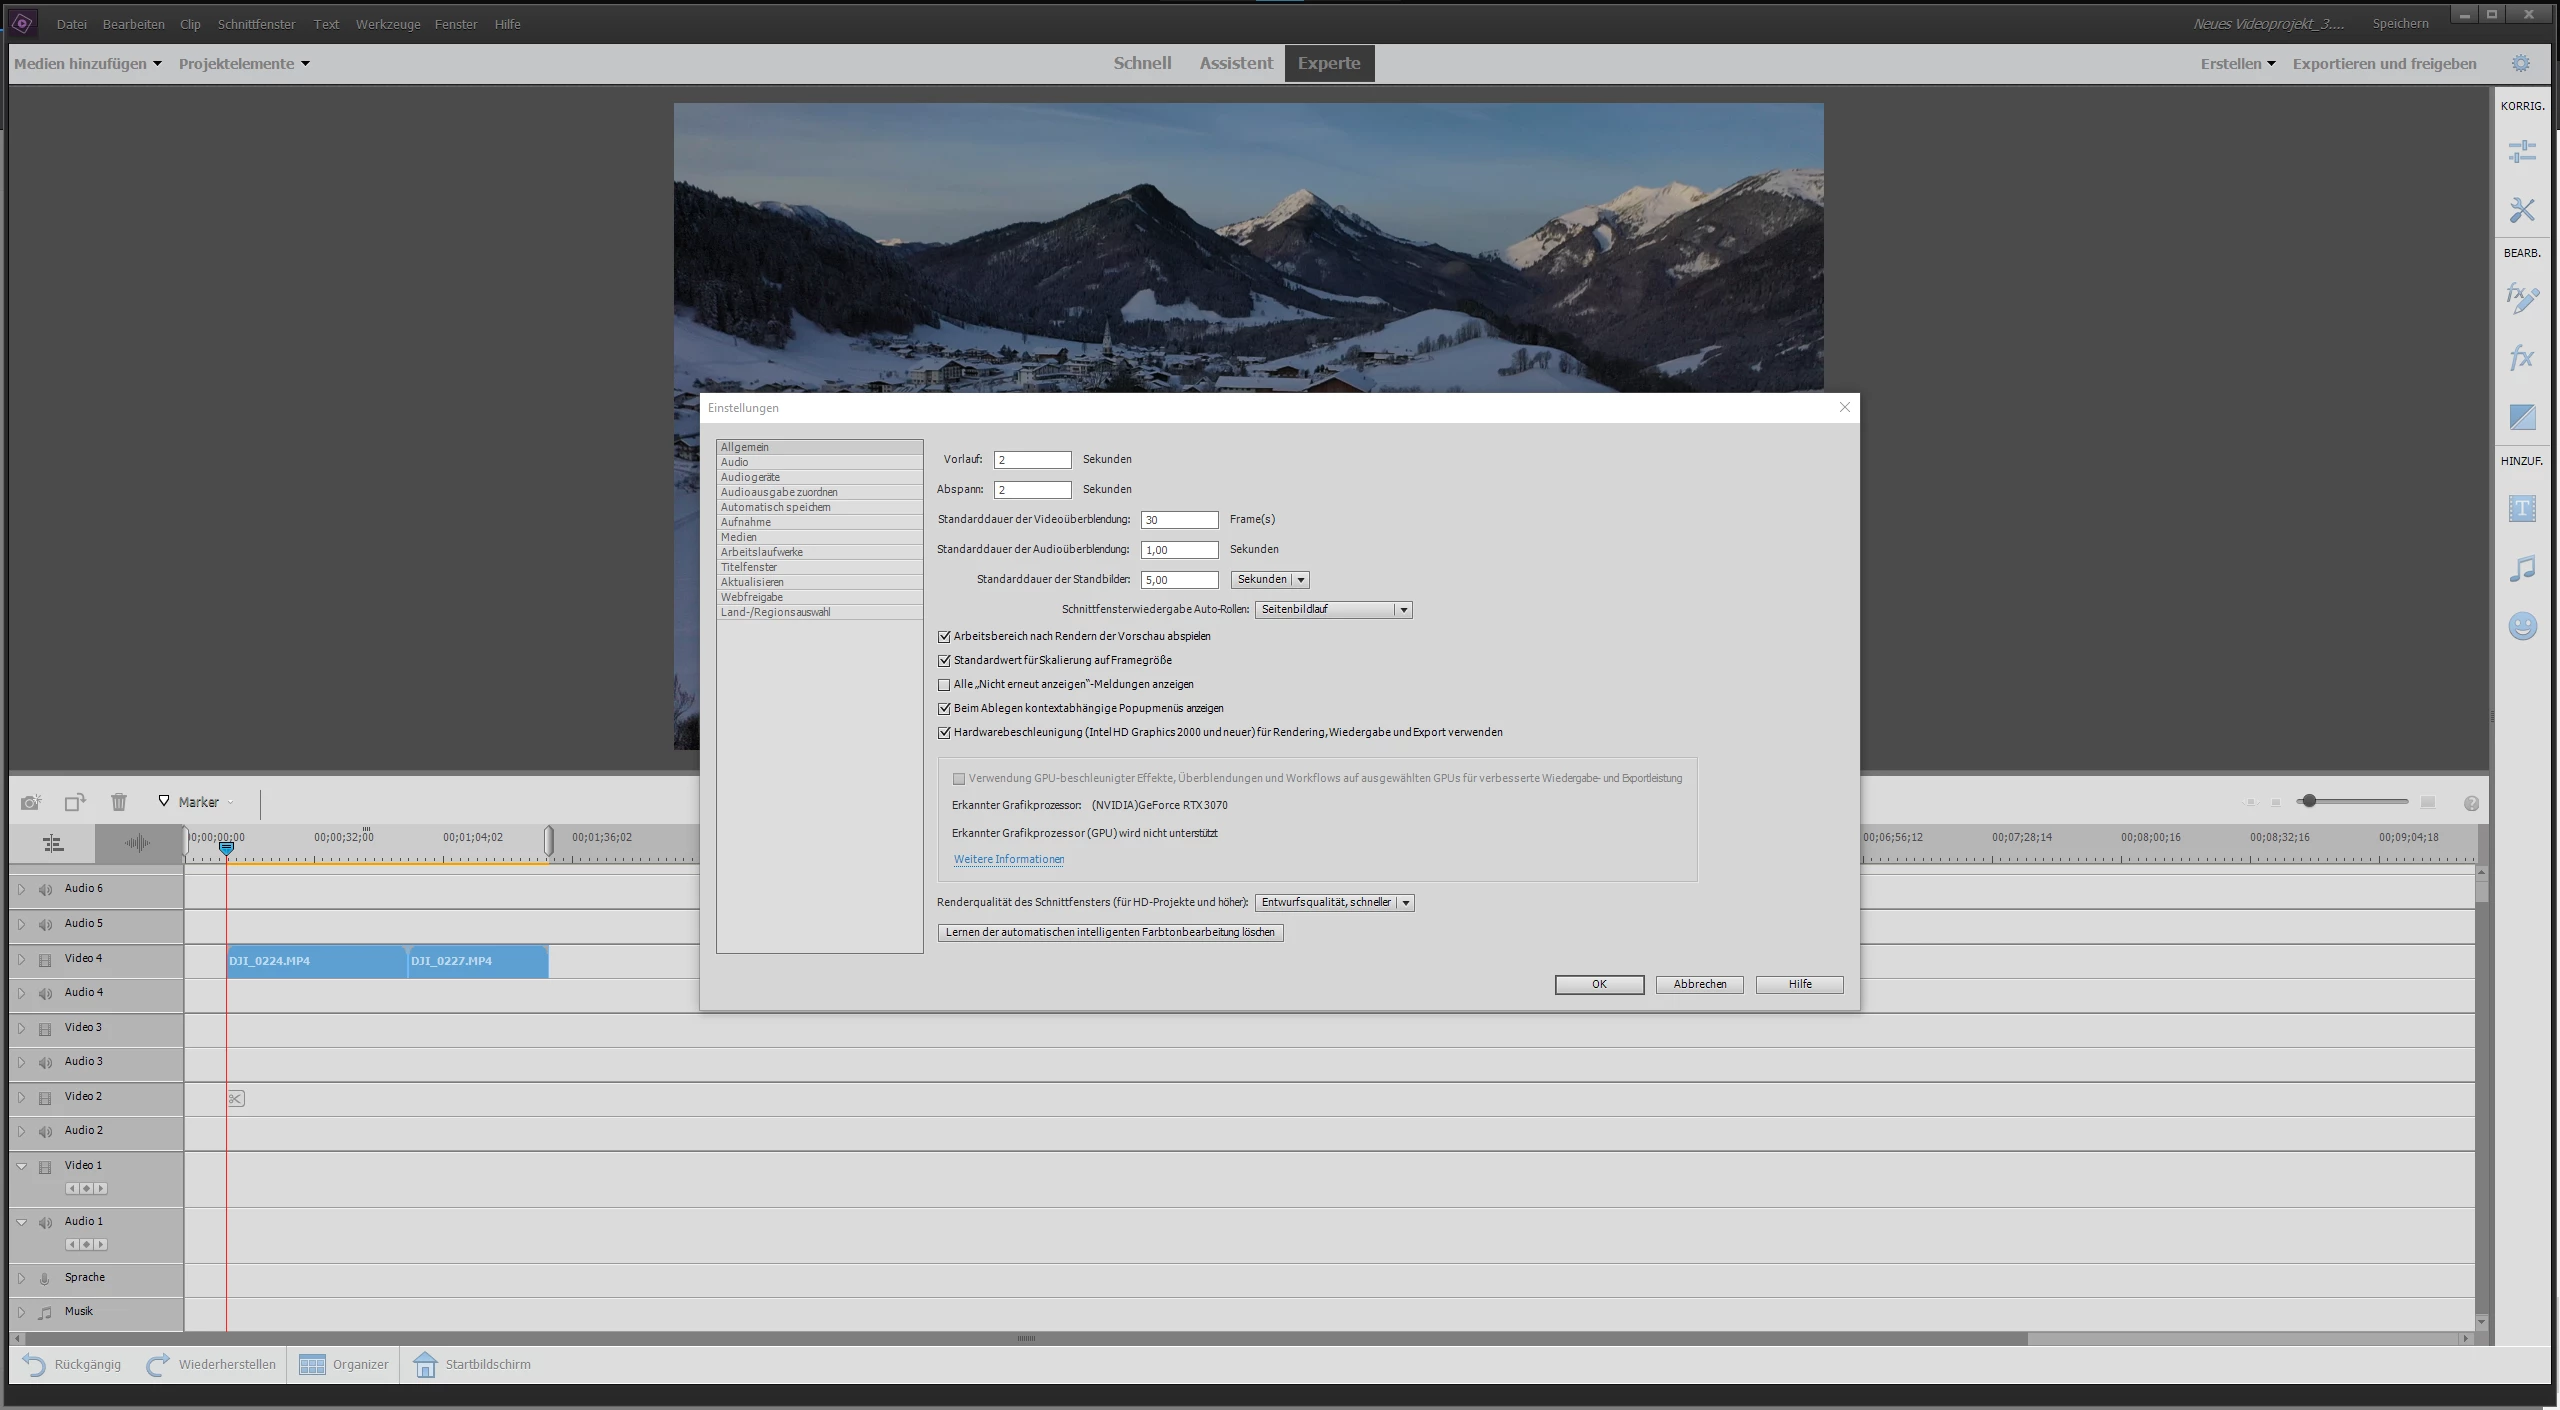Open the Graphics smiley icon panel
Screen dimensions: 2560x1410
point(2521,627)
